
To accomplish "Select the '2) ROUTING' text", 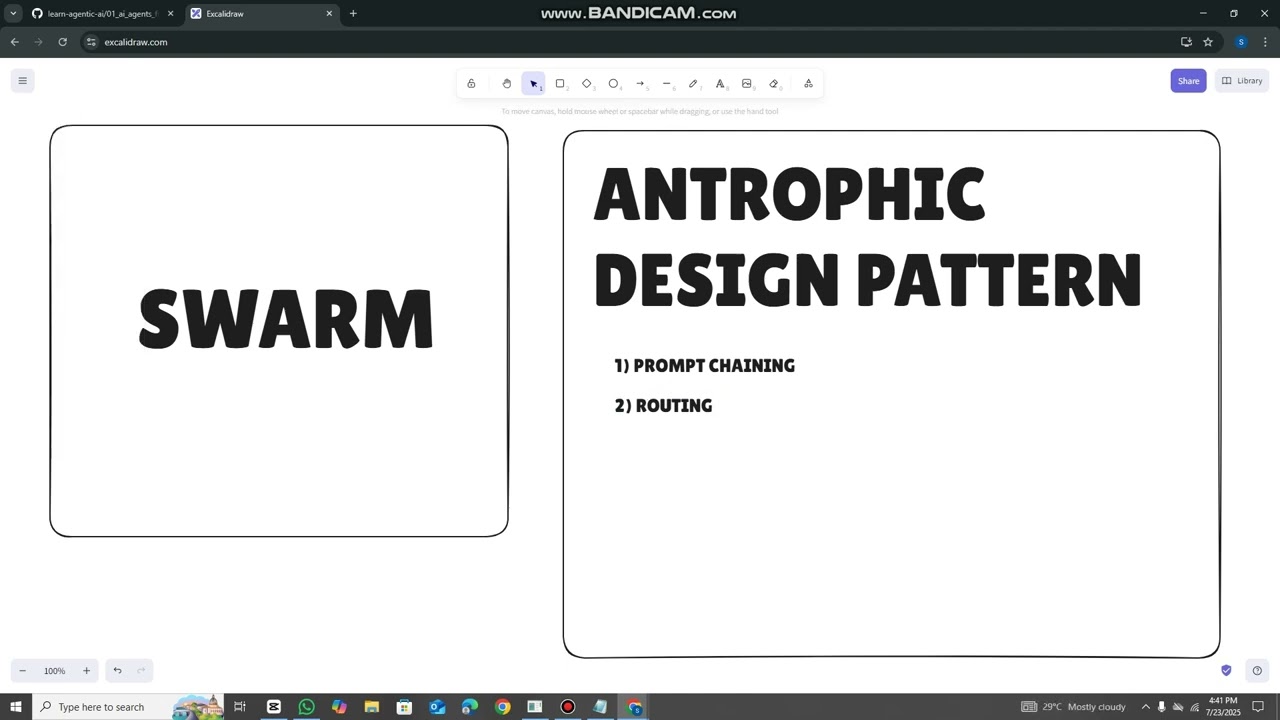I will point(663,405).
